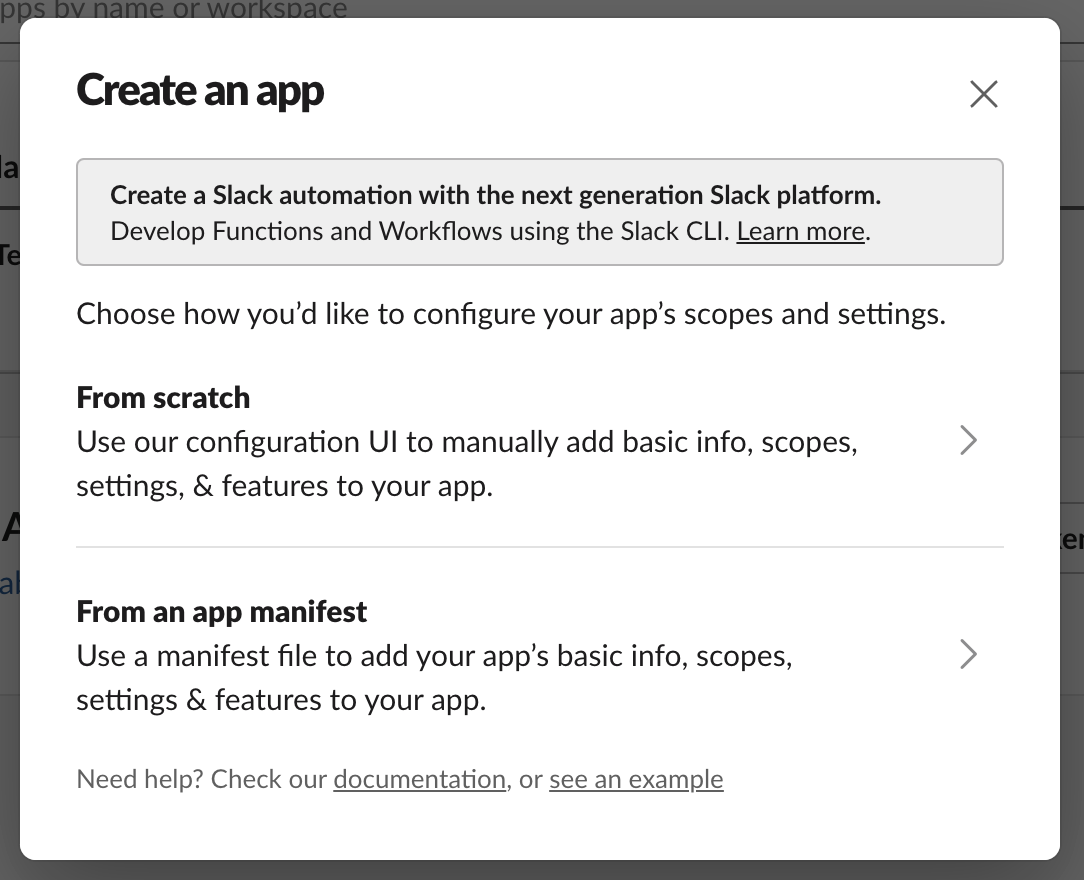Click the 'Create an app' dialog title
Viewport: 1084px width, 880px height.
click(200, 91)
